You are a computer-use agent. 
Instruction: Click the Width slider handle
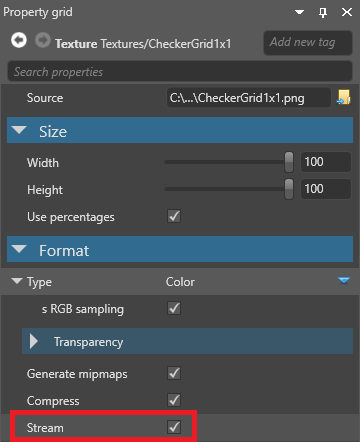point(289,162)
